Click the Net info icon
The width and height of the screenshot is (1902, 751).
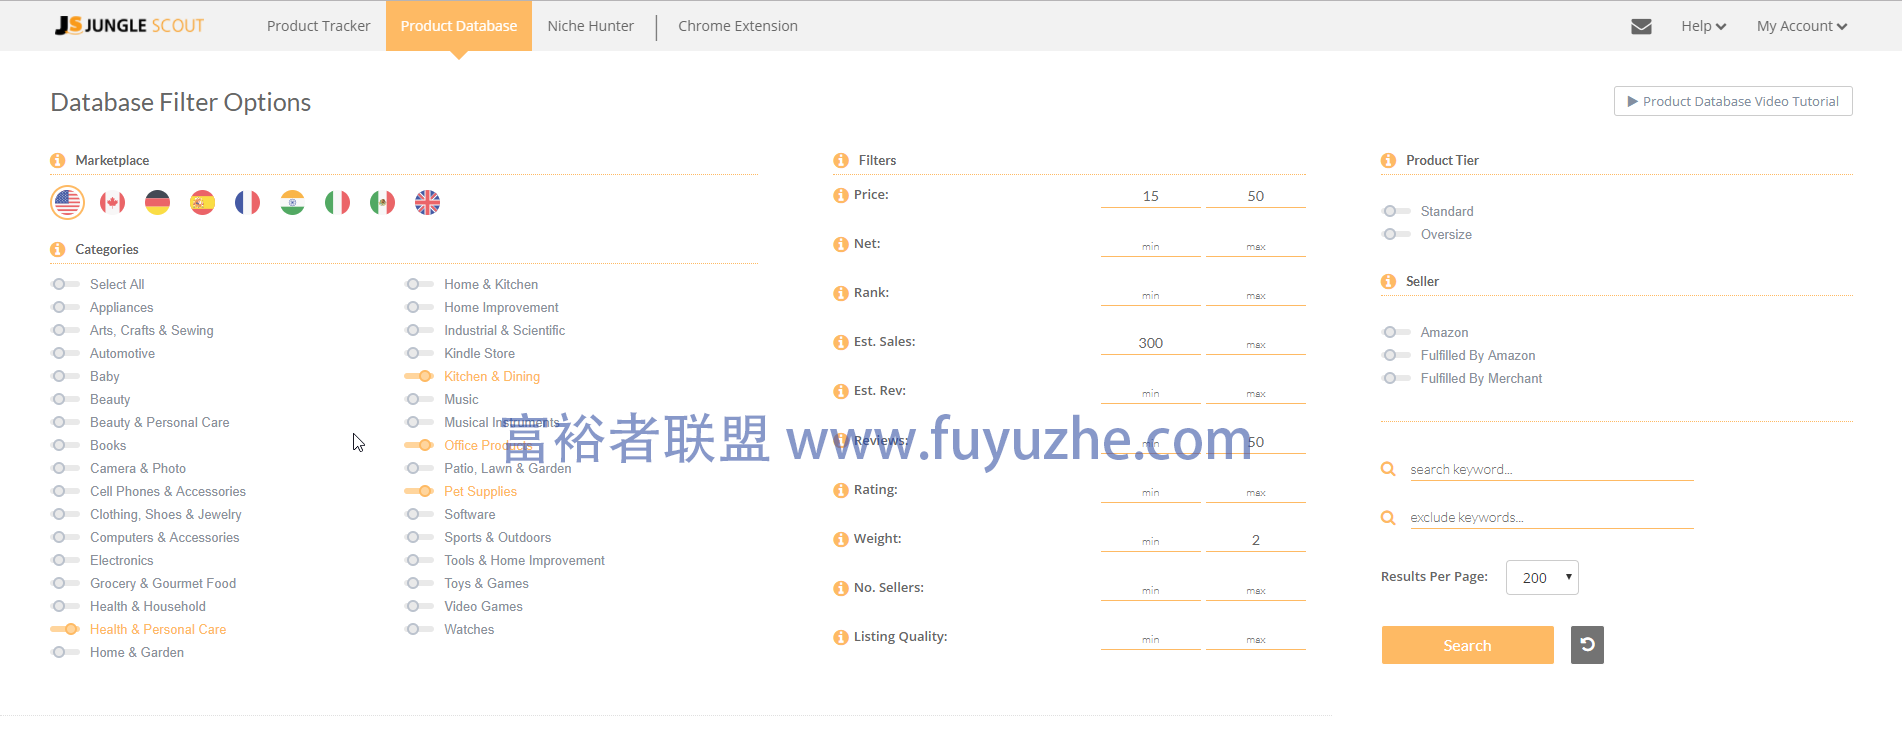[x=841, y=244]
